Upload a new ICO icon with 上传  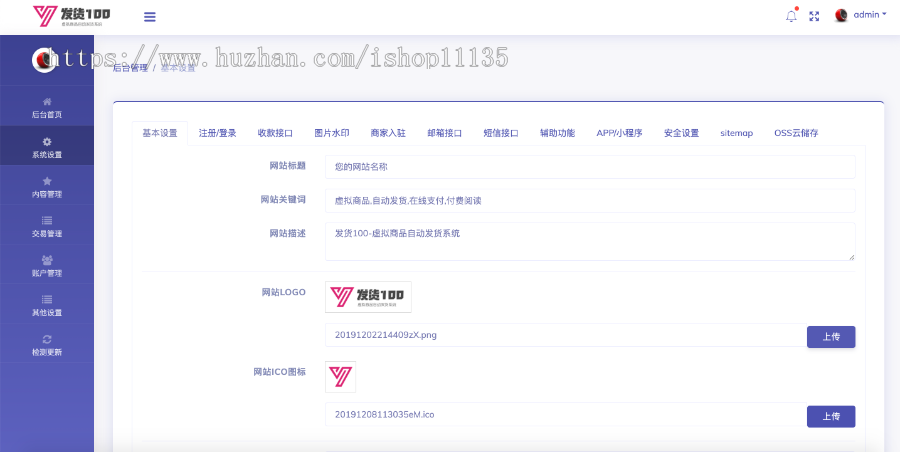pyautogui.click(x=831, y=417)
